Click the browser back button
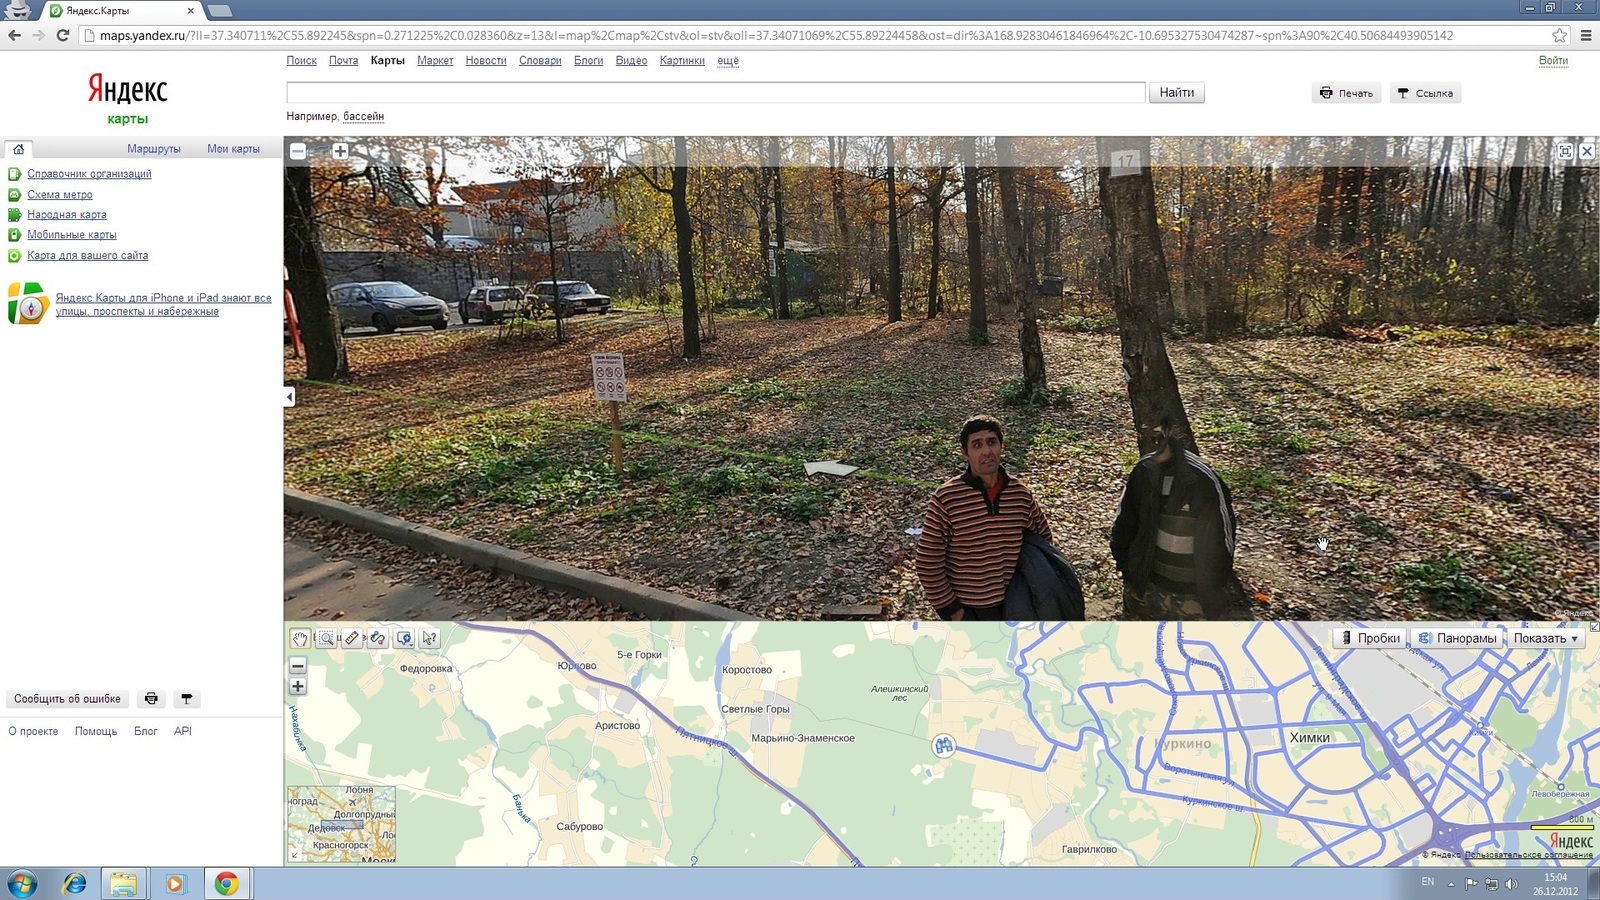The image size is (1600, 900). coord(14,35)
